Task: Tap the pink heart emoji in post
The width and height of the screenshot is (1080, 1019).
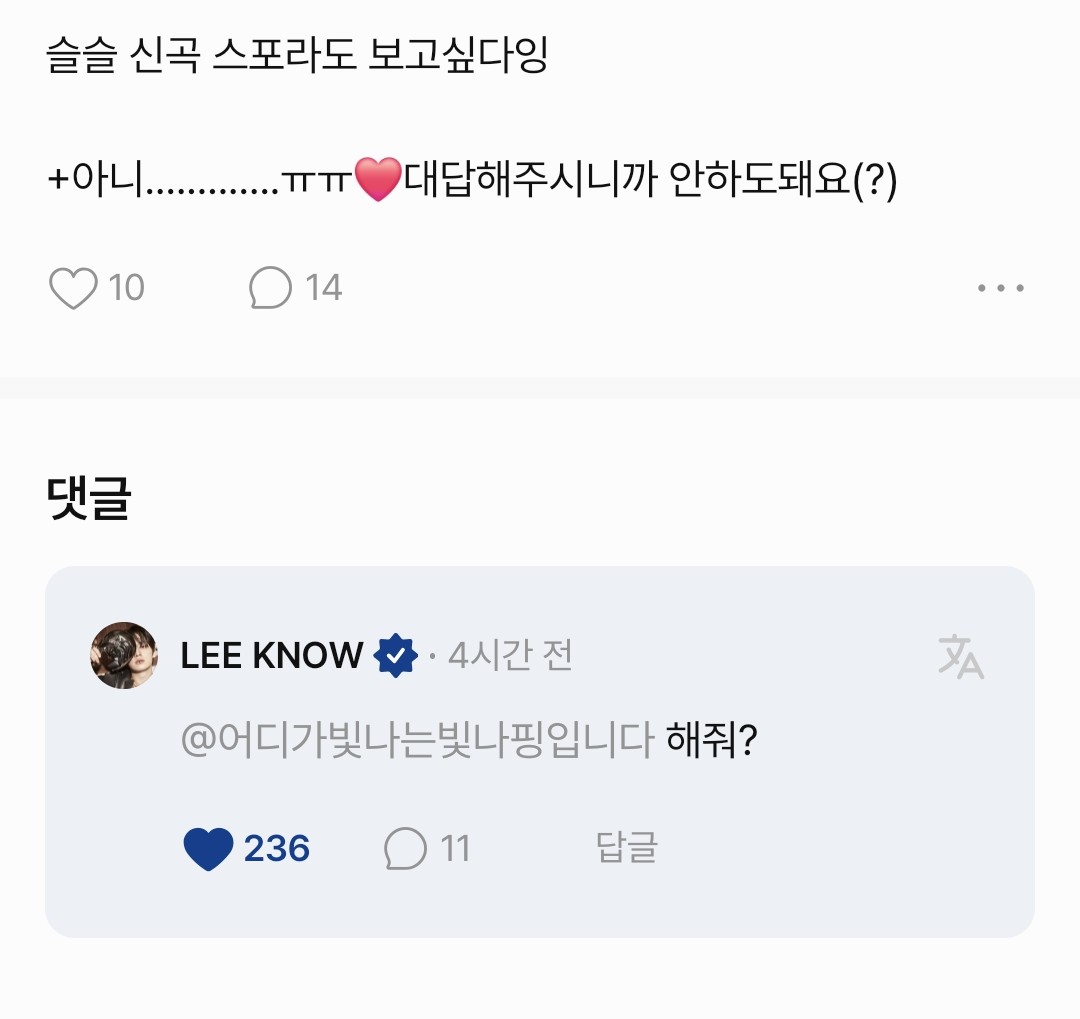Action: 377,181
